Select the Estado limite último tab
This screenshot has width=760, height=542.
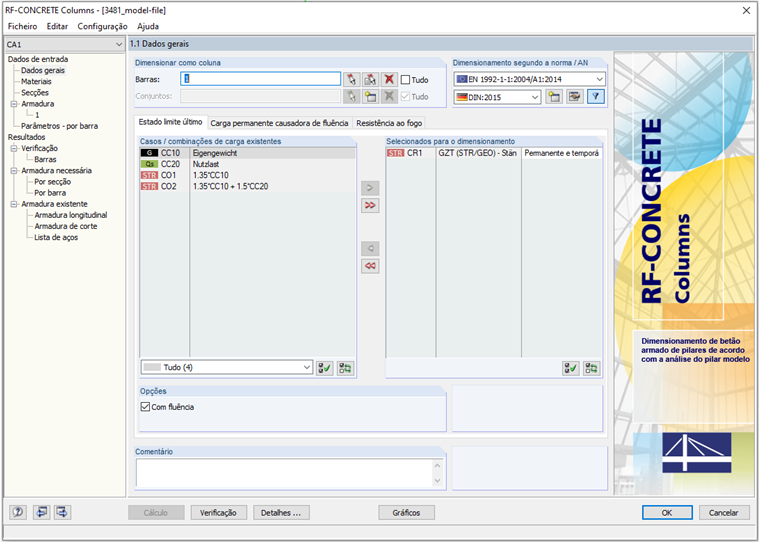[171, 122]
